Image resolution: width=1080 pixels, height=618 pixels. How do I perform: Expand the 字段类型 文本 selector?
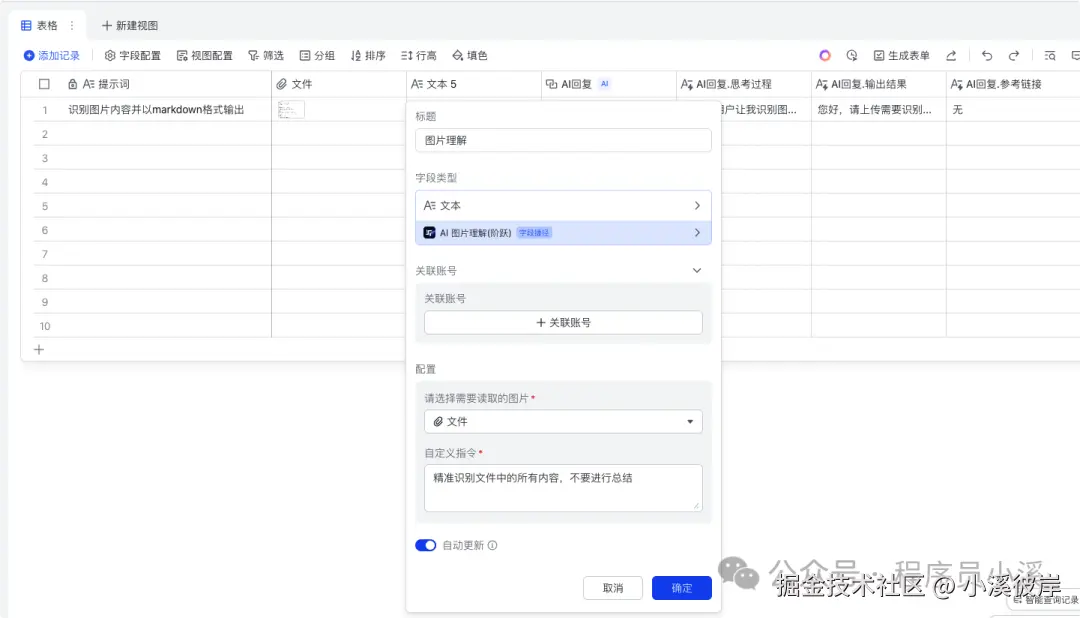pos(563,204)
